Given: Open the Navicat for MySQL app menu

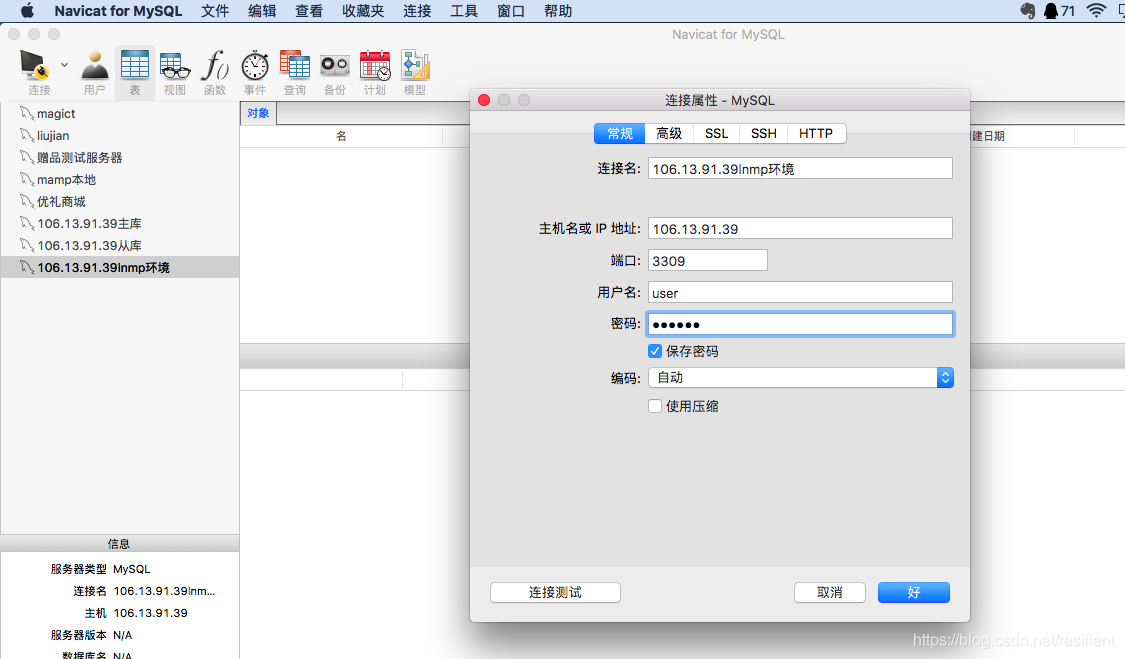Looking at the screenshot, I should (118, 11).
